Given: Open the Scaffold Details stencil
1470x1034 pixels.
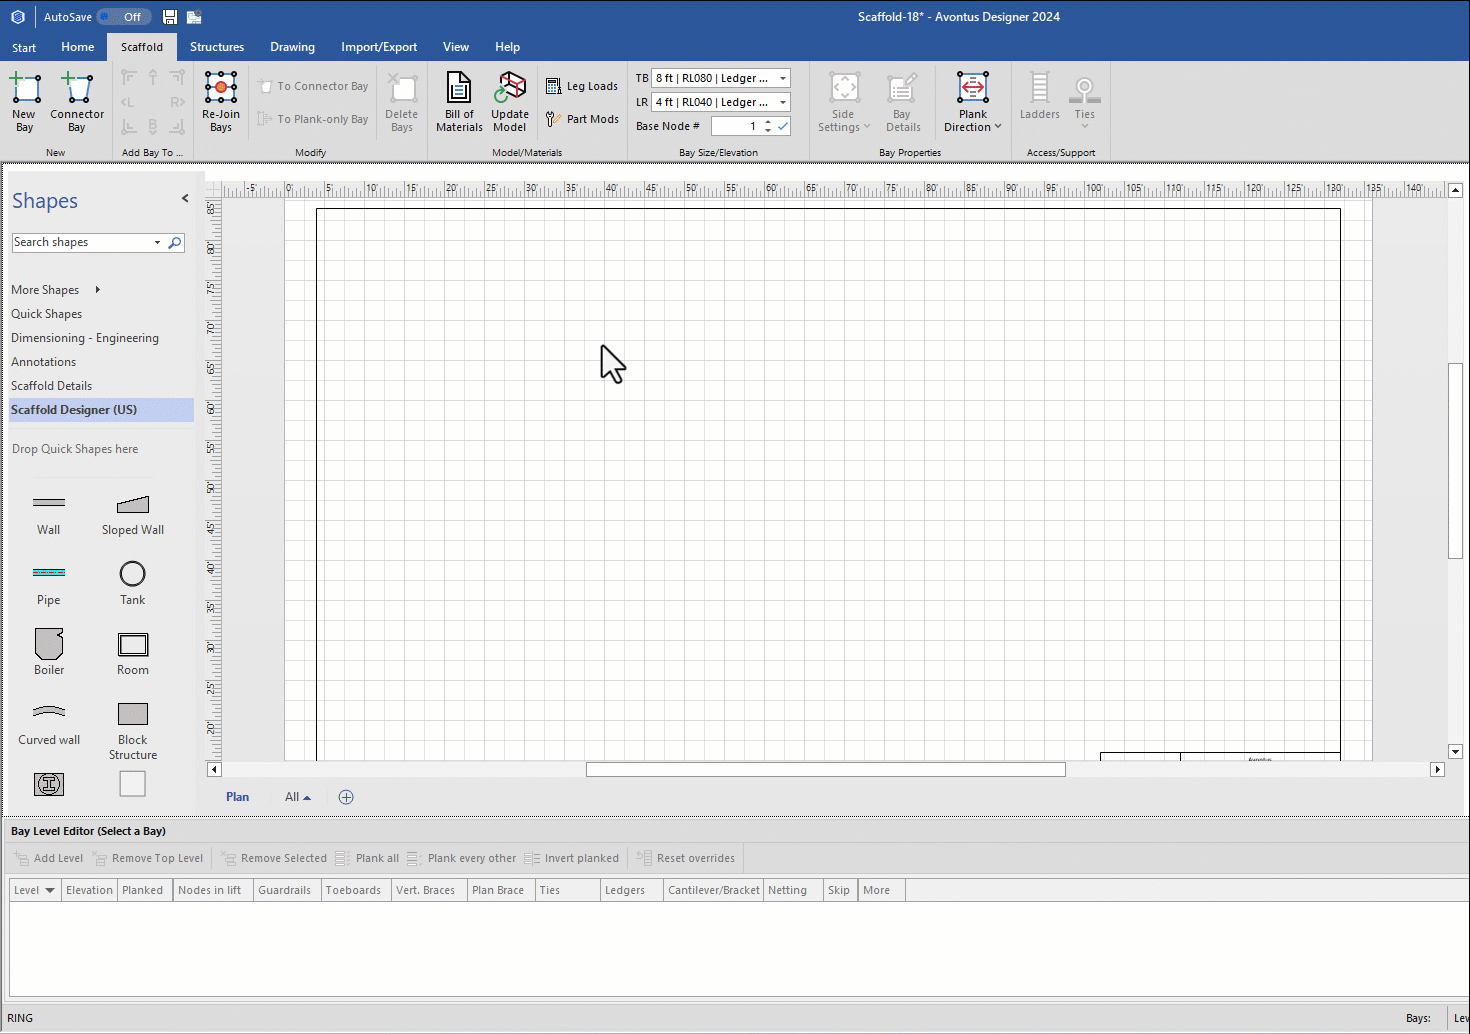Looking at the screenshot, I should click(52, 386).
